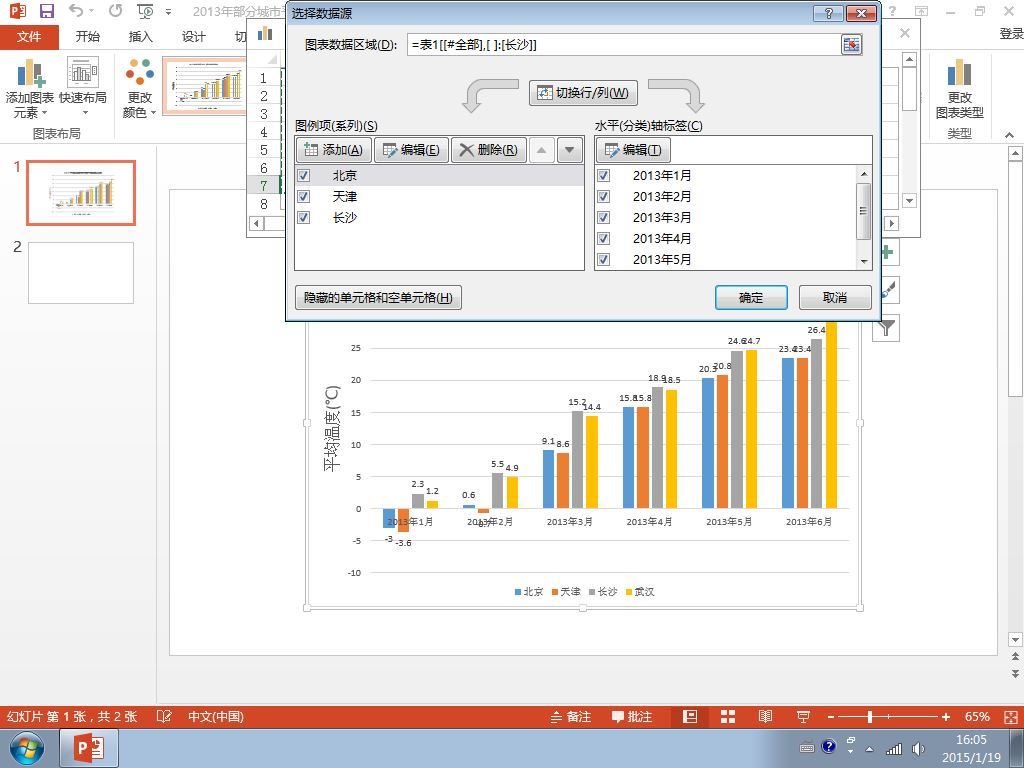Click the zoom slider handle
The height and width of the screenshot is (768, 1024).
point(870,717)
